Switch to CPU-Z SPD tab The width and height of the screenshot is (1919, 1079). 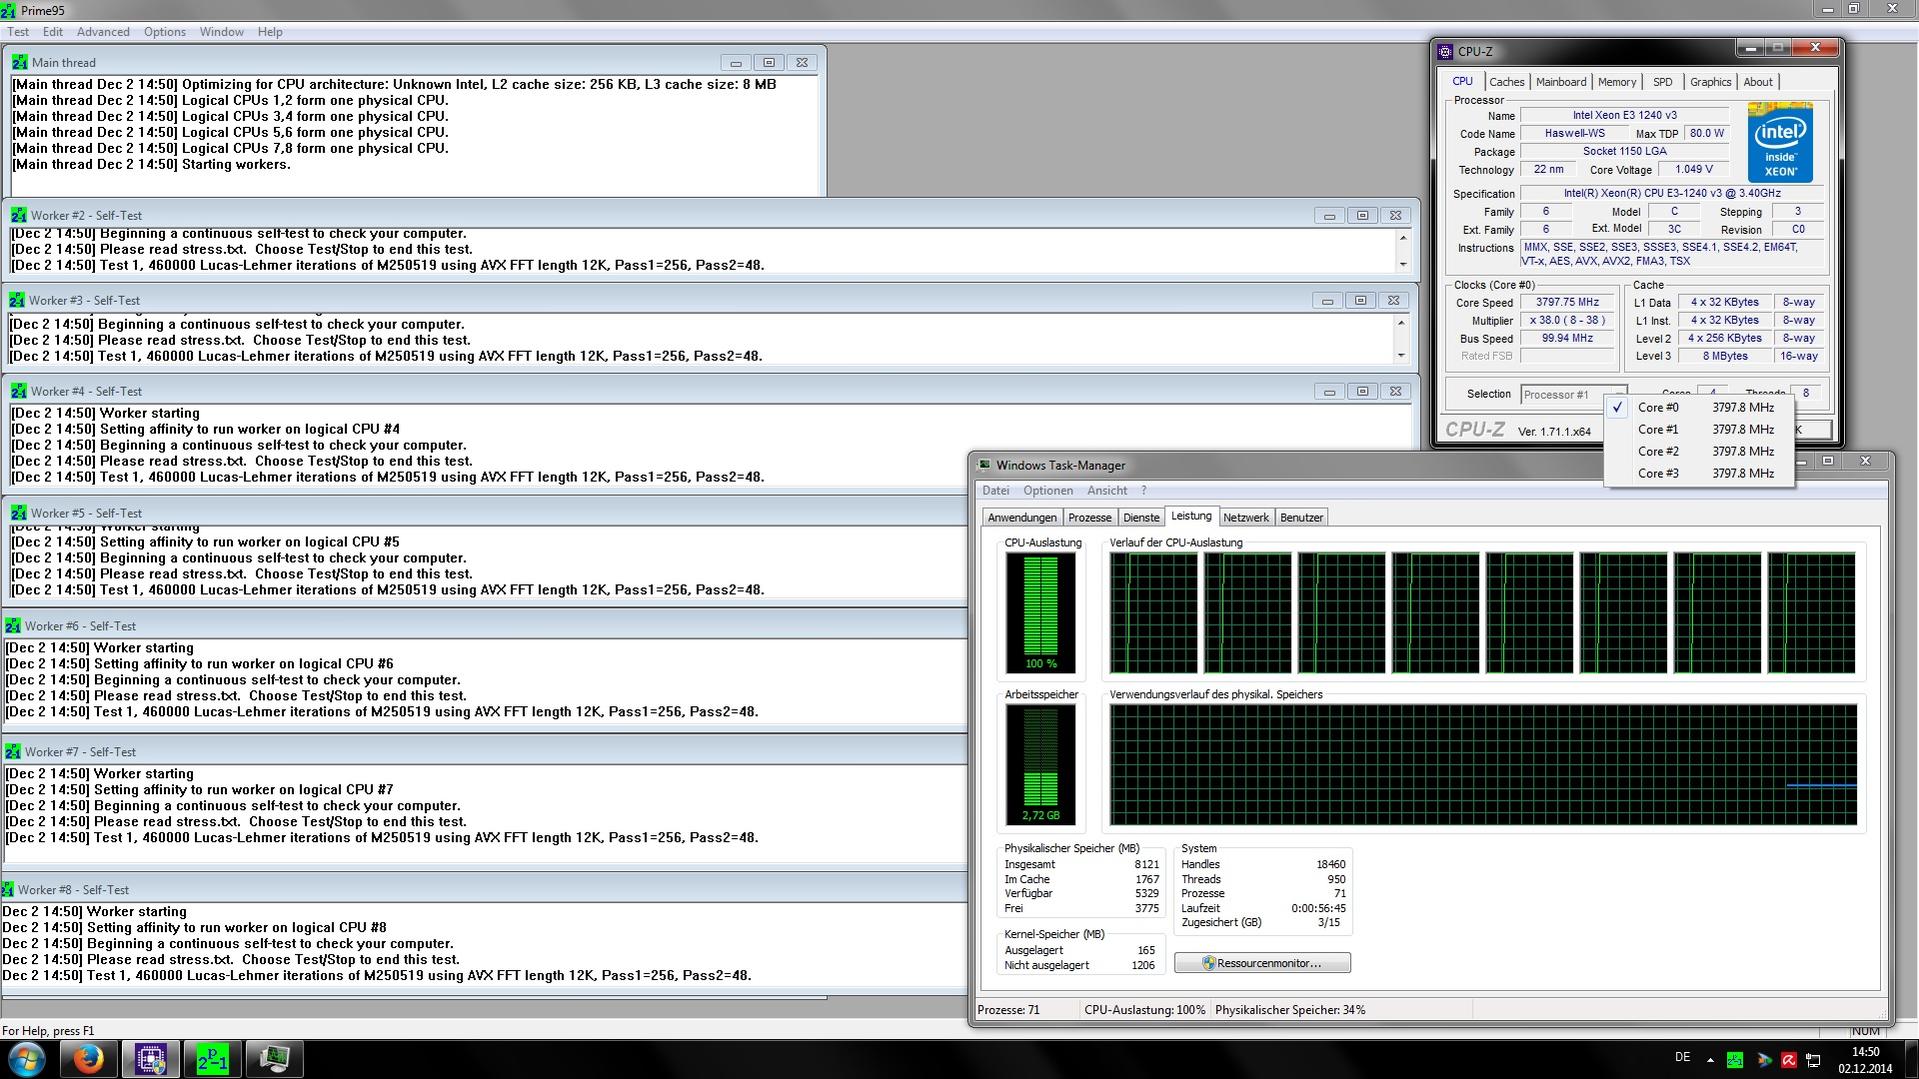1663,83
